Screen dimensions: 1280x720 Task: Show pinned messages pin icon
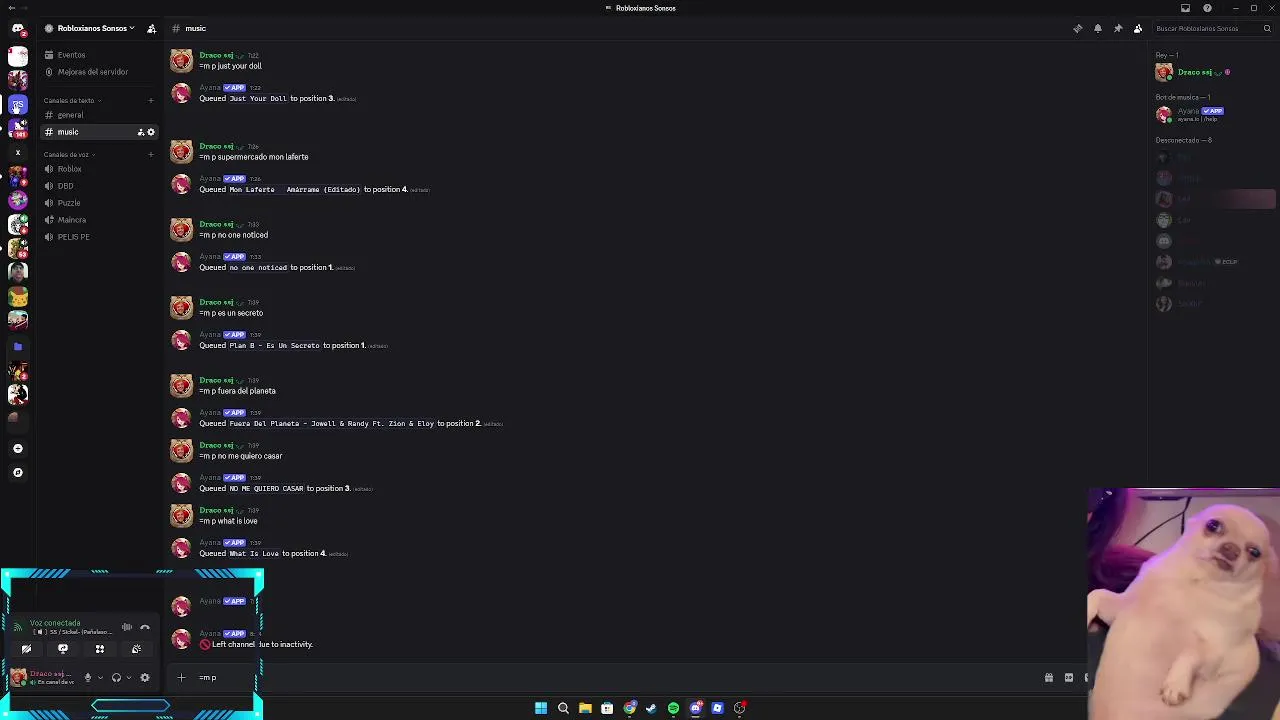[1117, 28]
